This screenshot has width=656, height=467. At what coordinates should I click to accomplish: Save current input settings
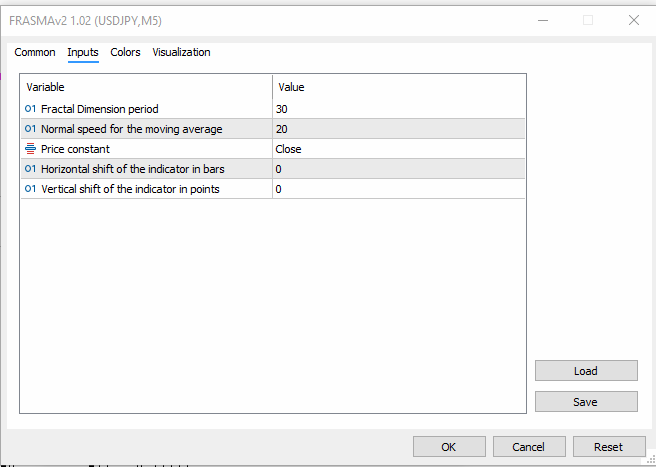point(586,402)
